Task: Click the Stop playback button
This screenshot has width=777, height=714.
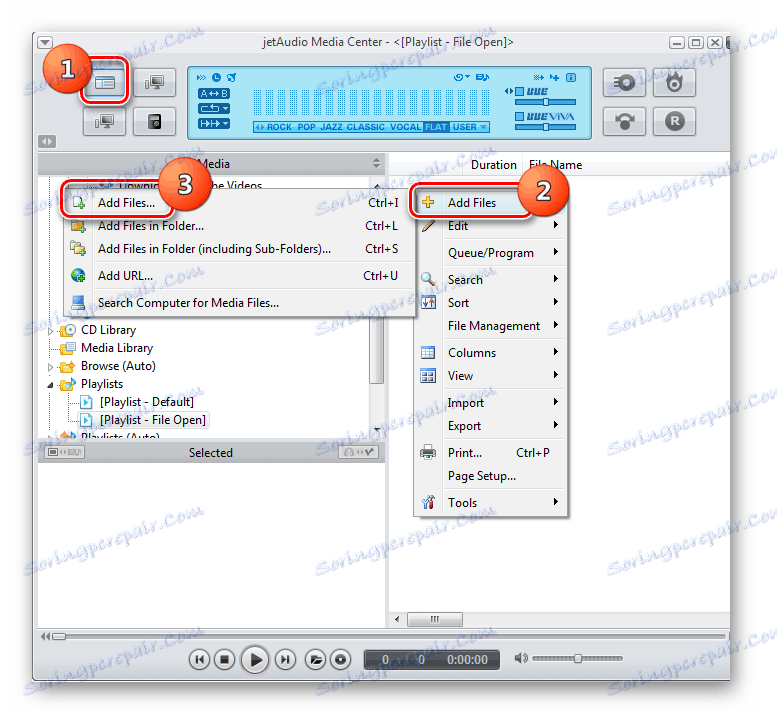Action: pyautogui.click(x=224, y=659)
